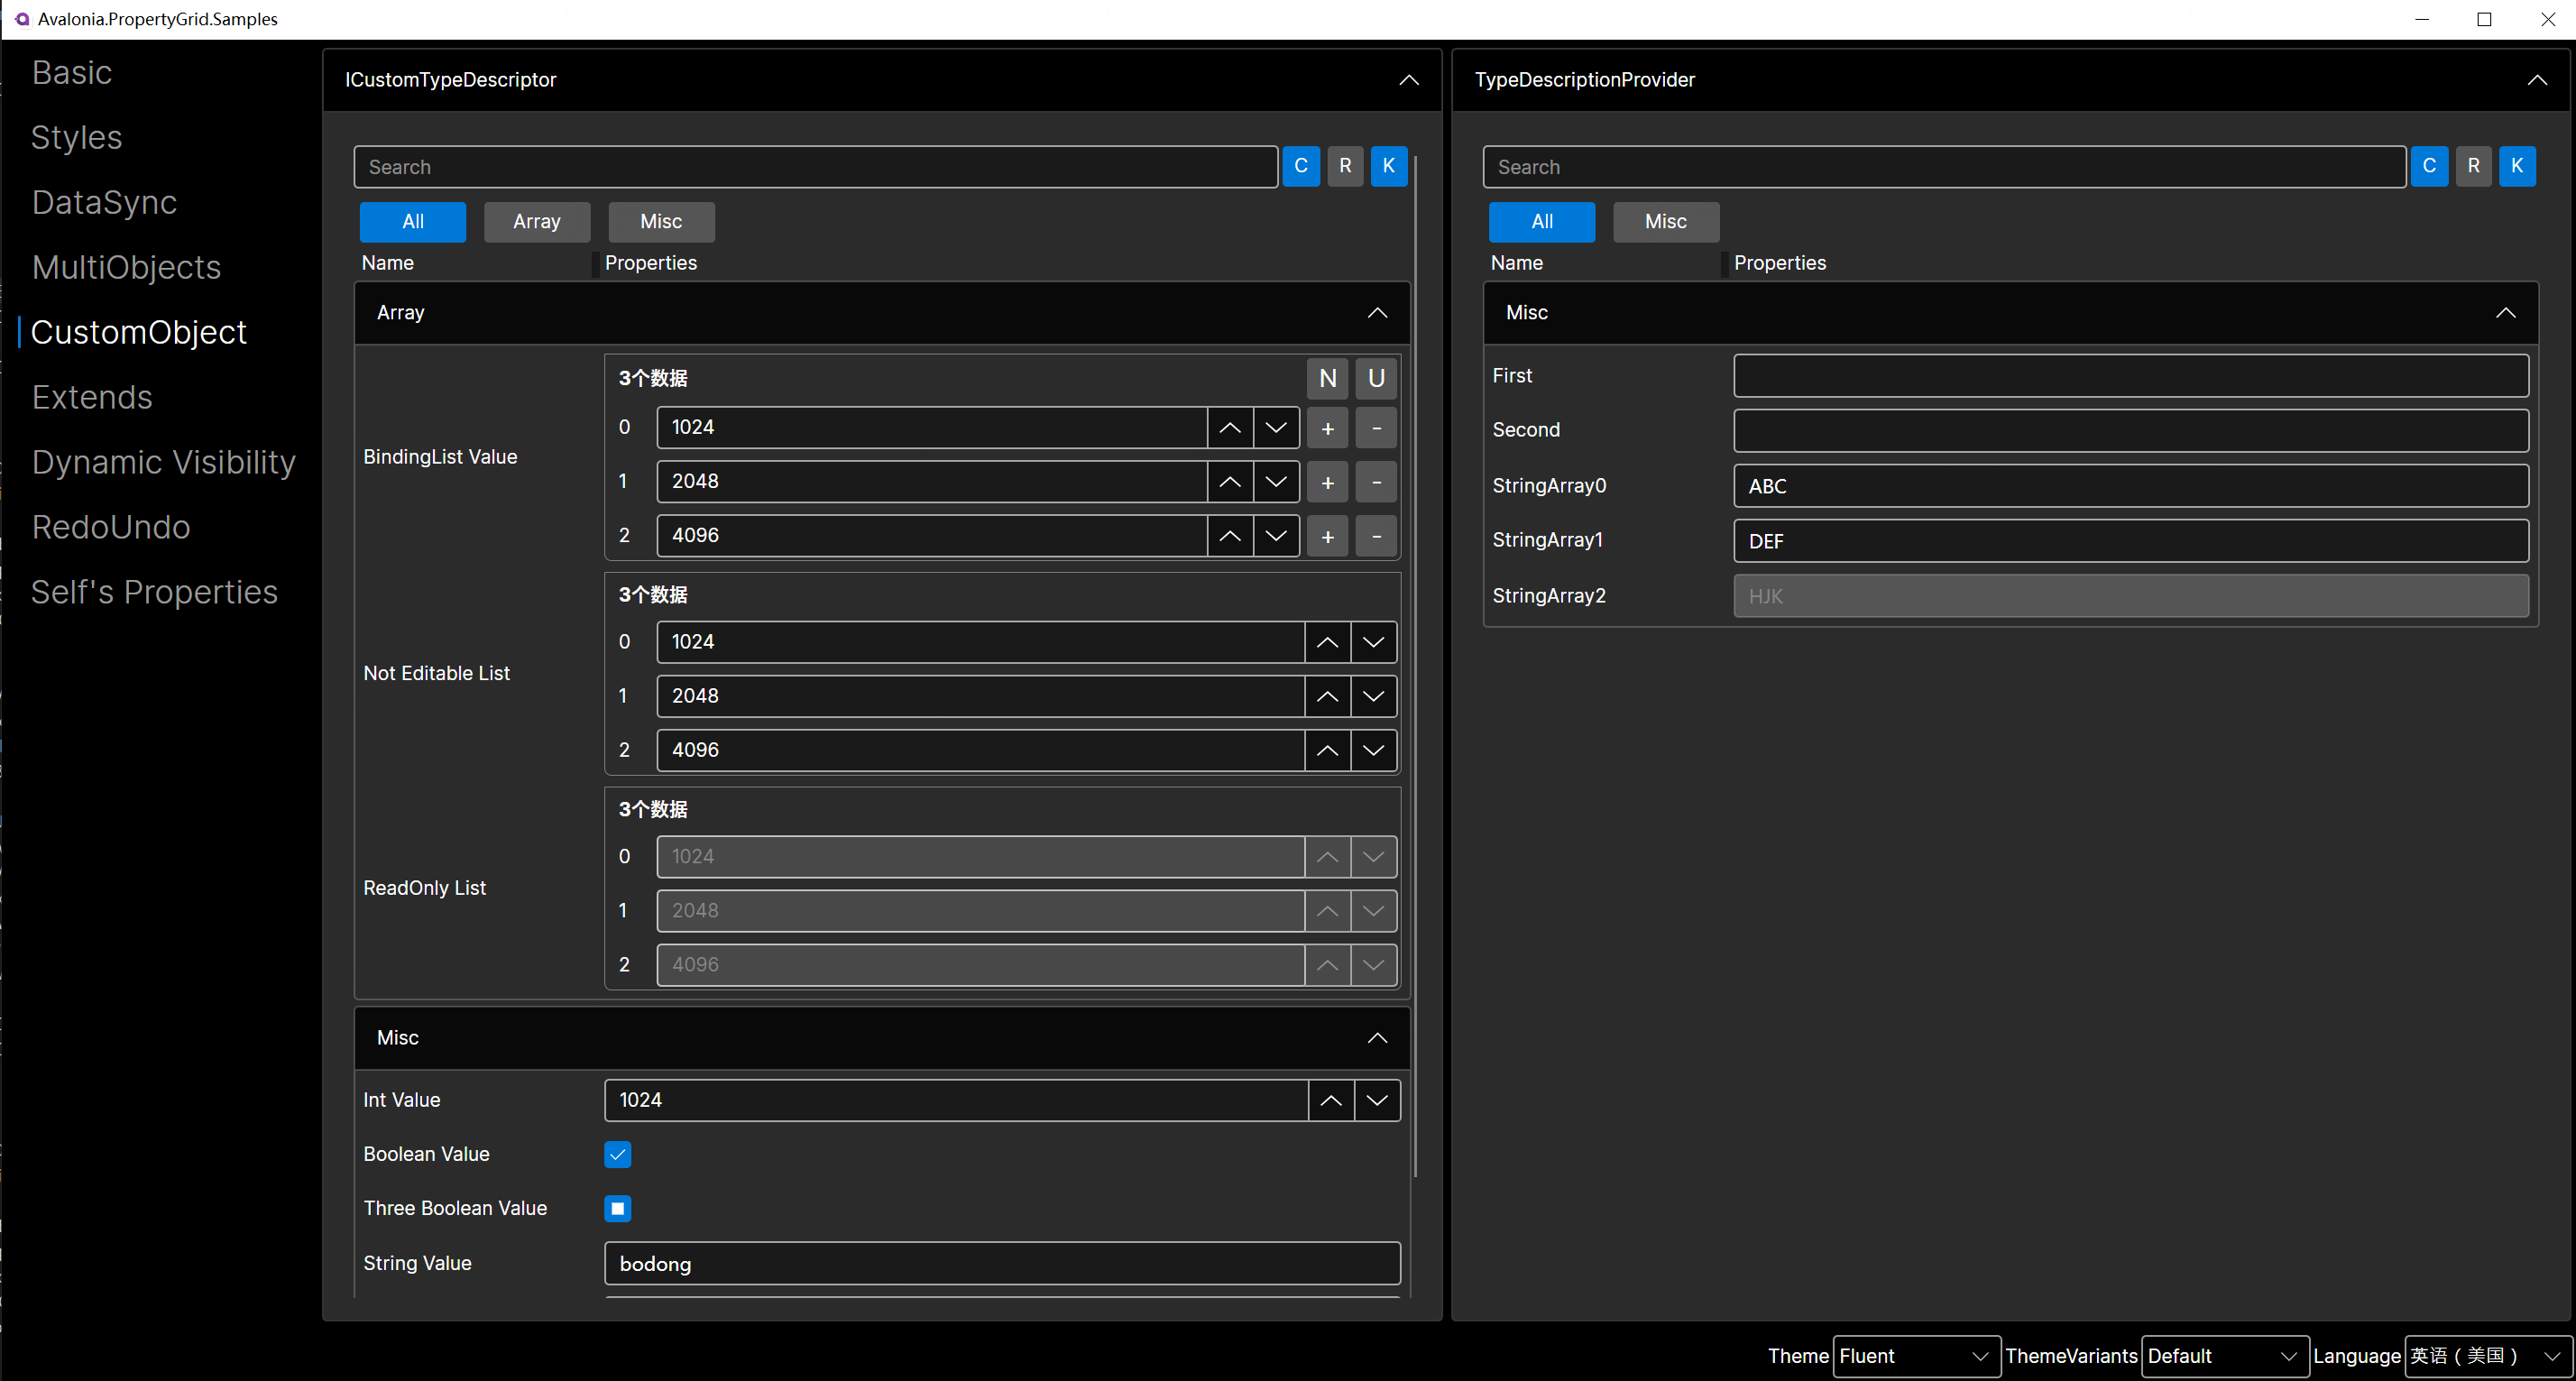Click the N button next to BindingList Value
The image size is (2576, 1381).
point(1327,376)
